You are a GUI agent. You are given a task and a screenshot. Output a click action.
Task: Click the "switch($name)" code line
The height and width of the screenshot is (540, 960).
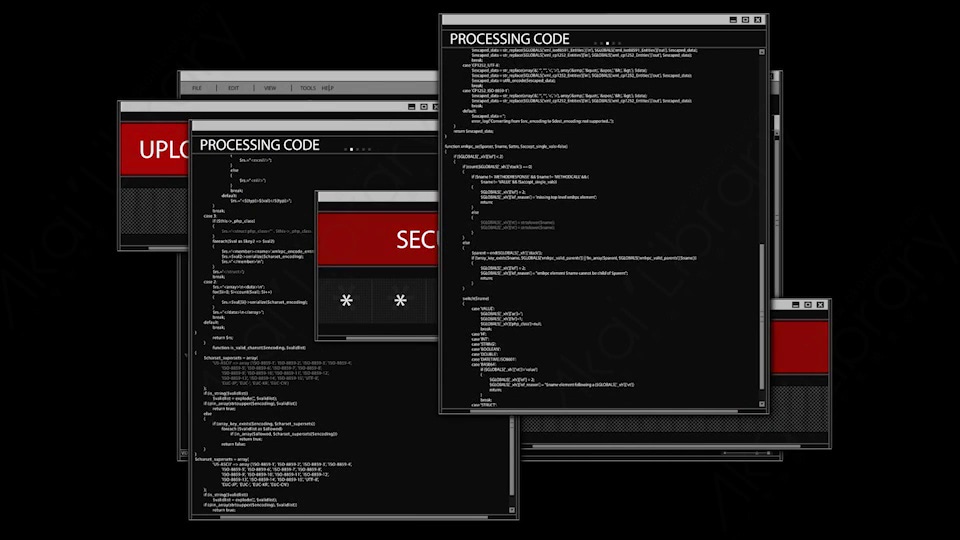476,299
